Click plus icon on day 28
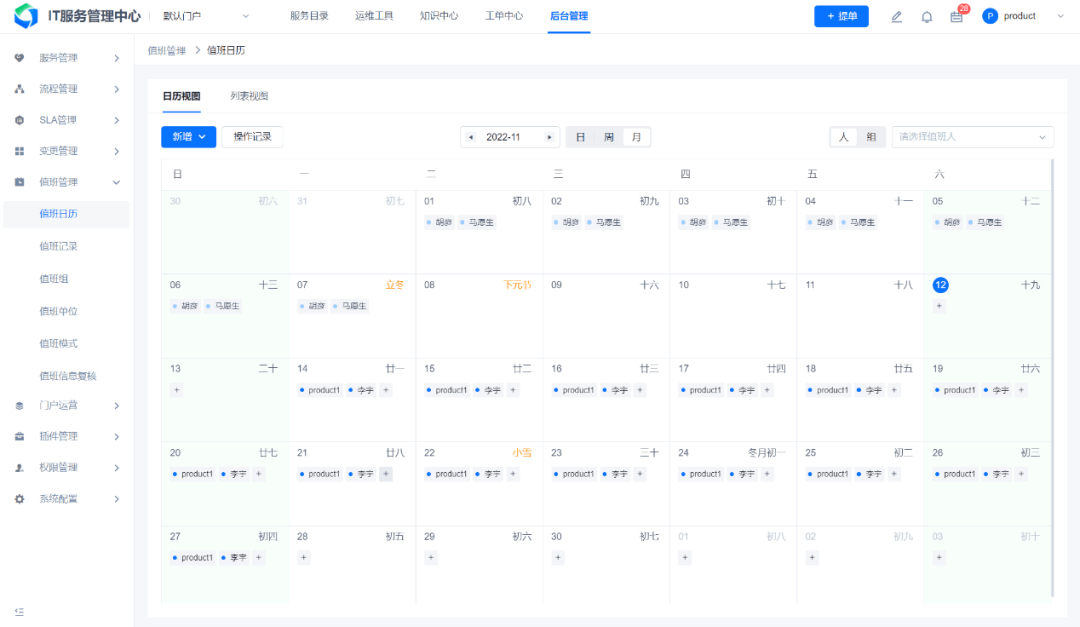 (x=303, y=557)
